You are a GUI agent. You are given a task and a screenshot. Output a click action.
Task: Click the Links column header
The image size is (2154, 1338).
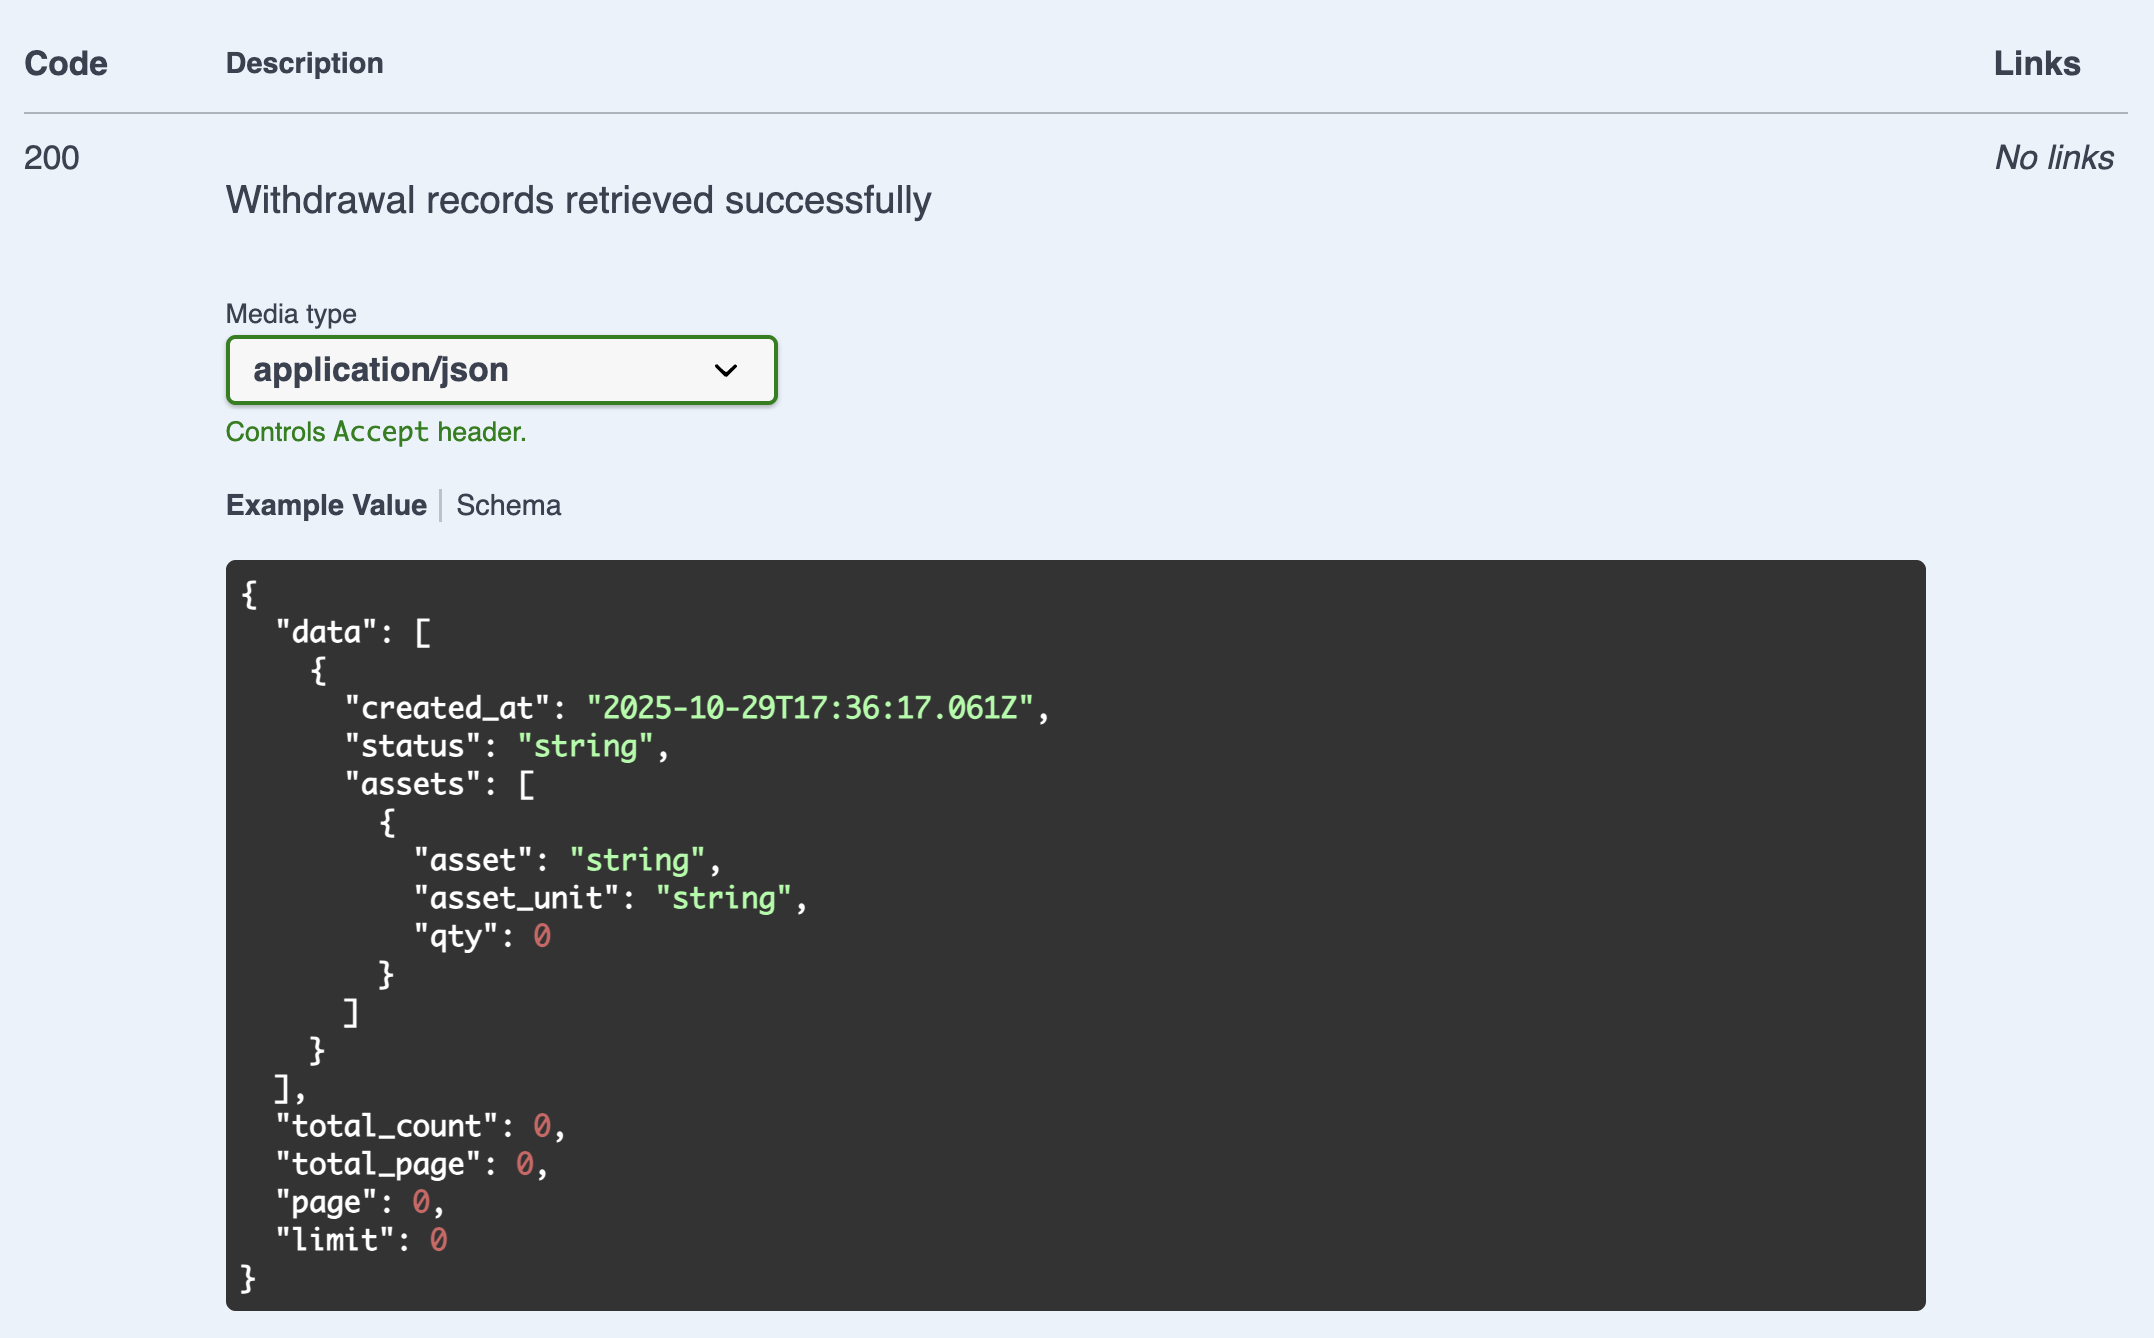coord(2036,63)
